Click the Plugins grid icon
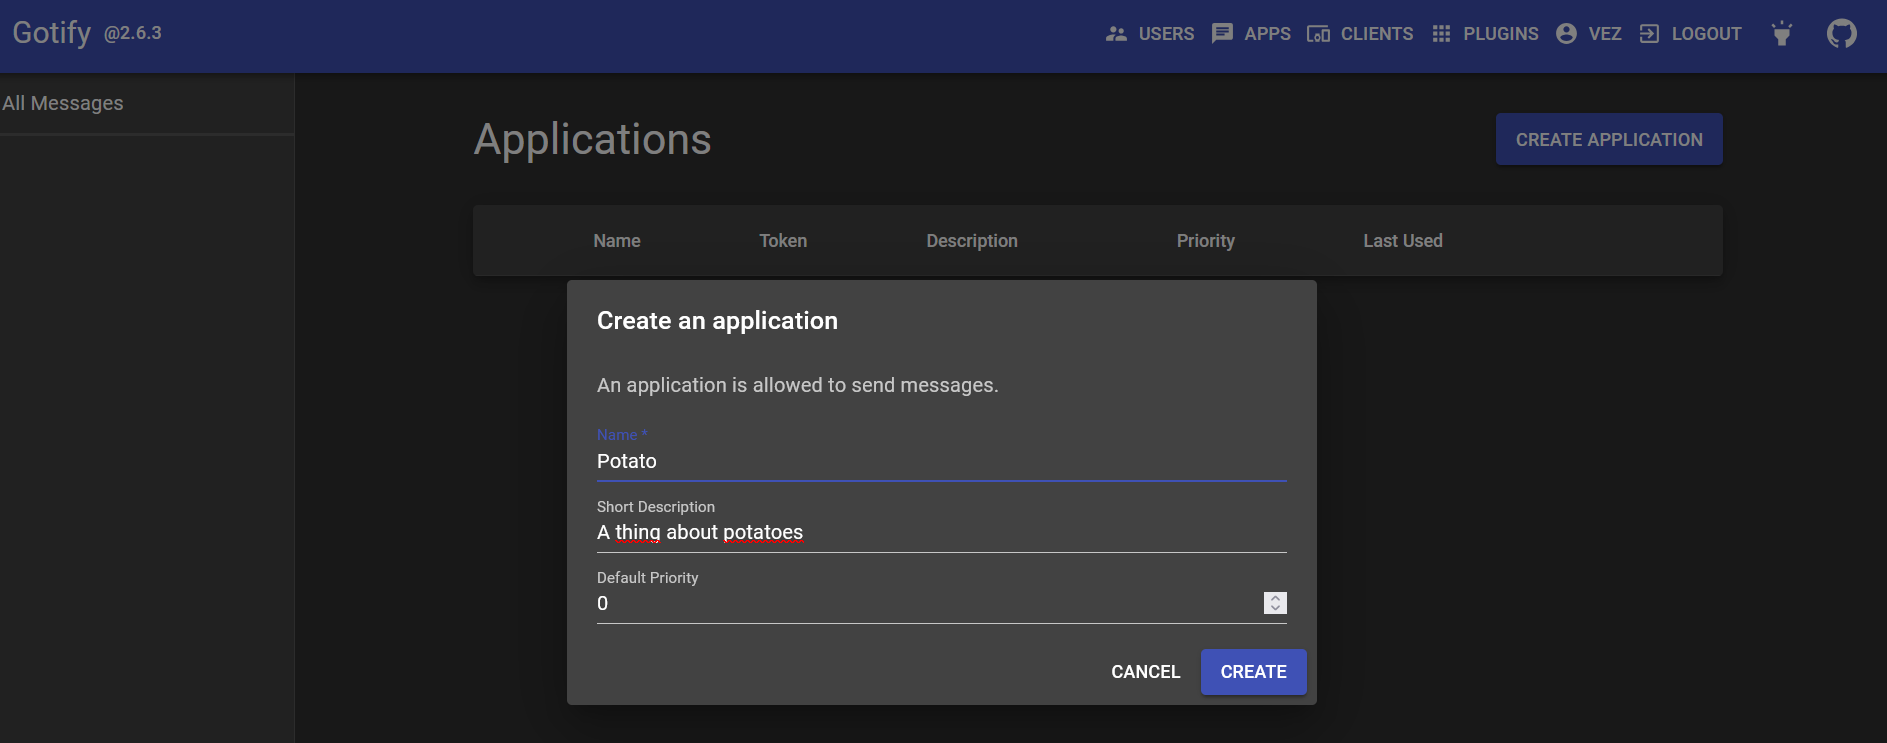Screen dimensions: 1887x743 pyautogui.click(x=1441, y=34)
